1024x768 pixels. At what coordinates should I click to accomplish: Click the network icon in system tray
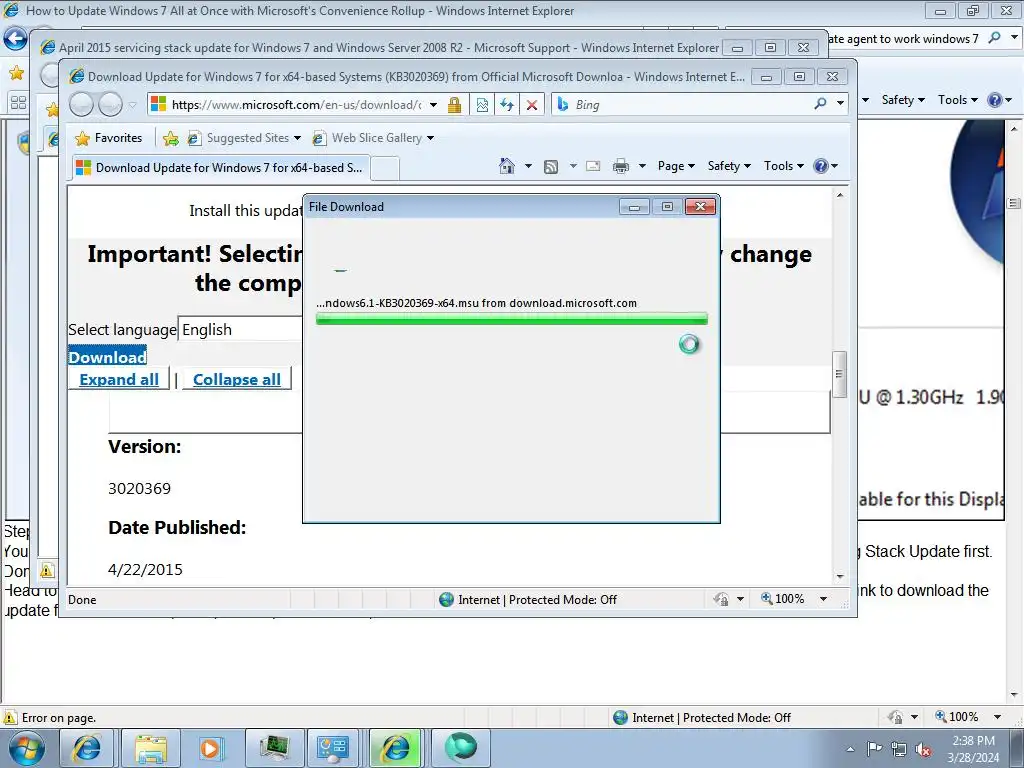[x=899, y=750]
